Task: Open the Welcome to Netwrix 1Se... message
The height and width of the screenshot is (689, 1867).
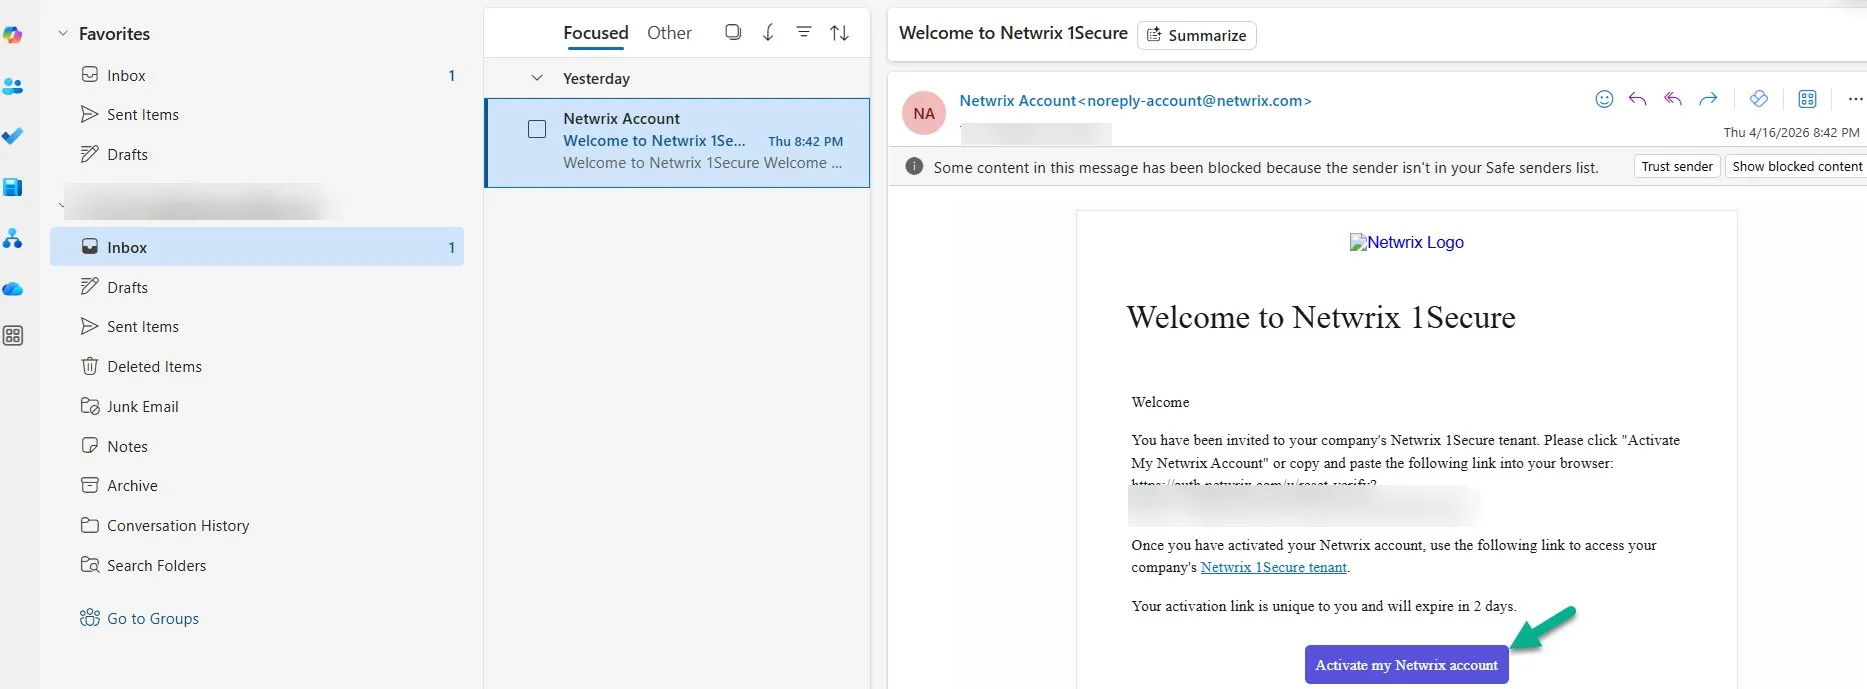Action: coord(677,143)
